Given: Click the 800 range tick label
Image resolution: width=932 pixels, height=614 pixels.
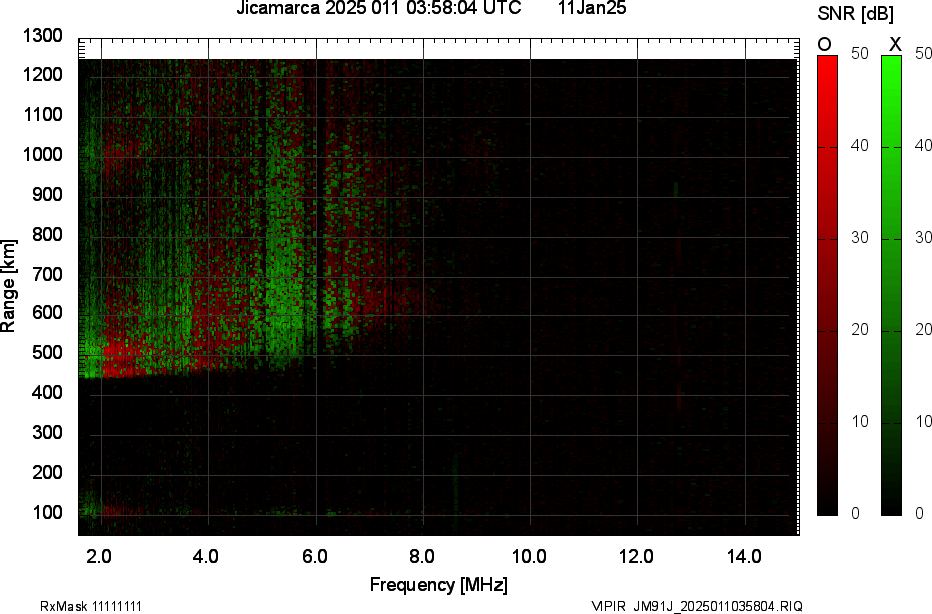Looking at the screenshot, I should click(47, 234).
